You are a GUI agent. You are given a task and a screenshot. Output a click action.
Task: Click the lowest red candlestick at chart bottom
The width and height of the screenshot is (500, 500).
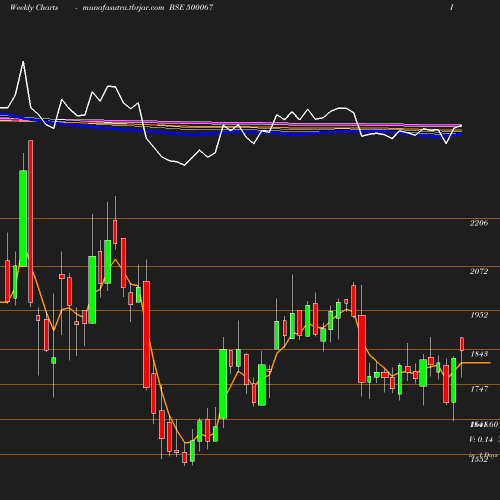point(184,457)
